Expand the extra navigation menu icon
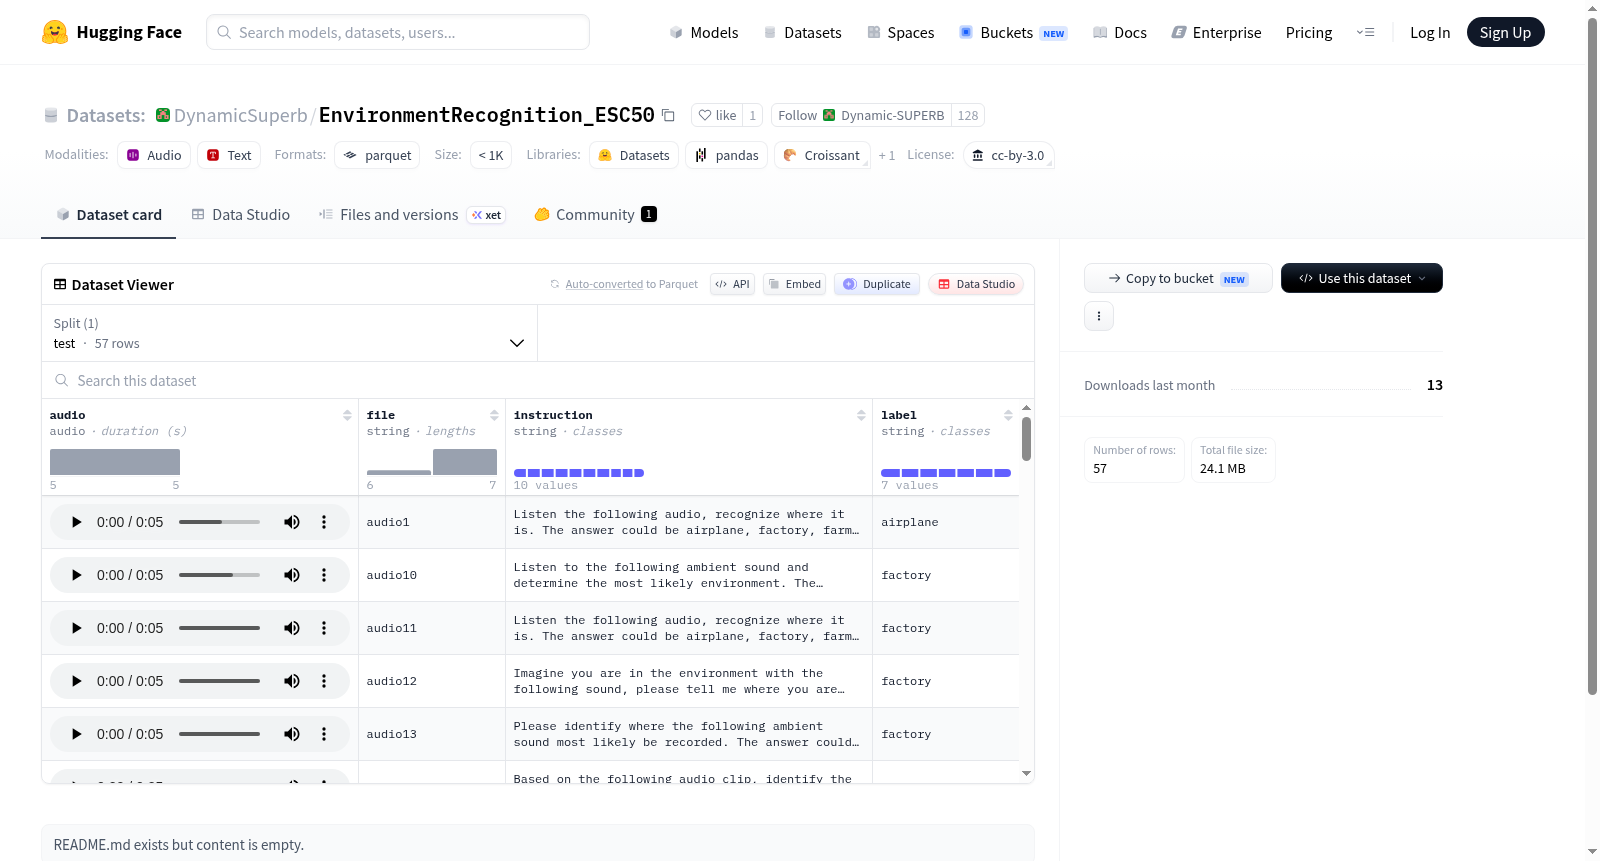 tap(1365, 32)
